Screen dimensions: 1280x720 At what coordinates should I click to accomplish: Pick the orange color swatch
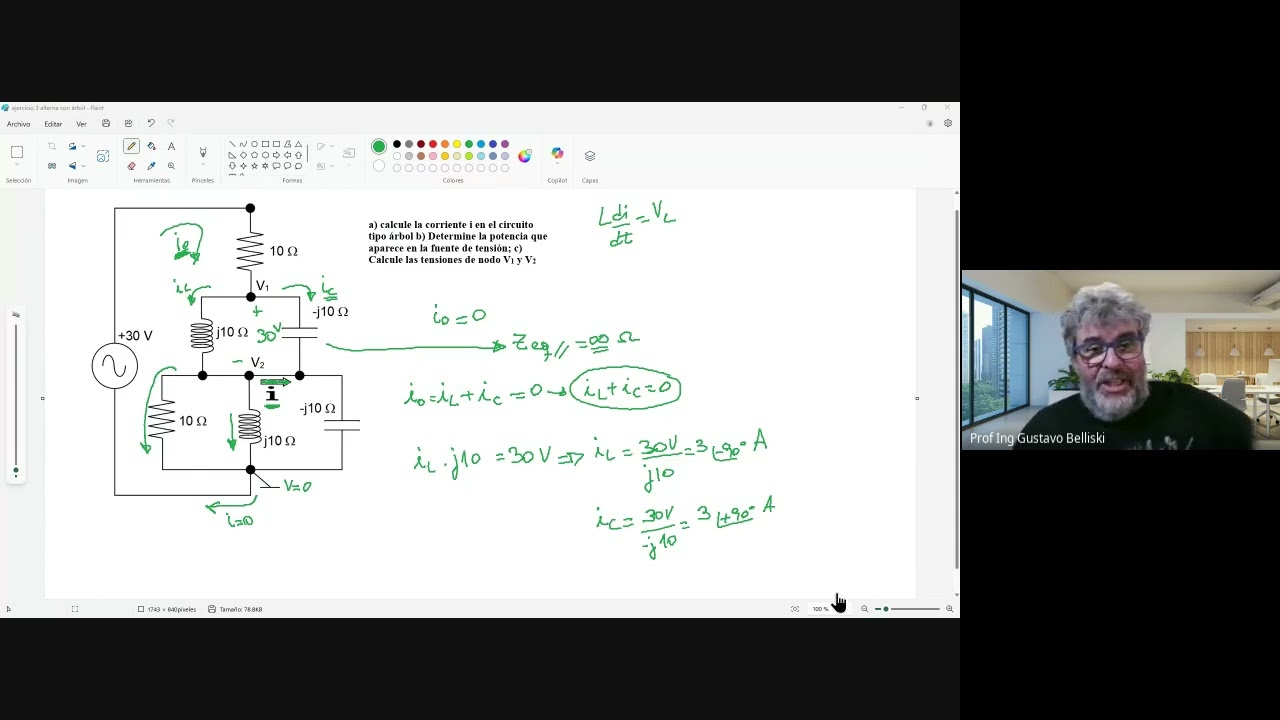tap(445, 144)
